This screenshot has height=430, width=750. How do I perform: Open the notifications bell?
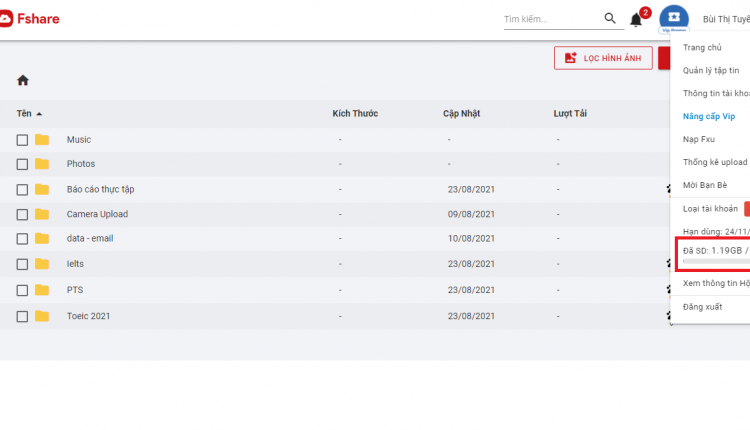tap(636, 20)
